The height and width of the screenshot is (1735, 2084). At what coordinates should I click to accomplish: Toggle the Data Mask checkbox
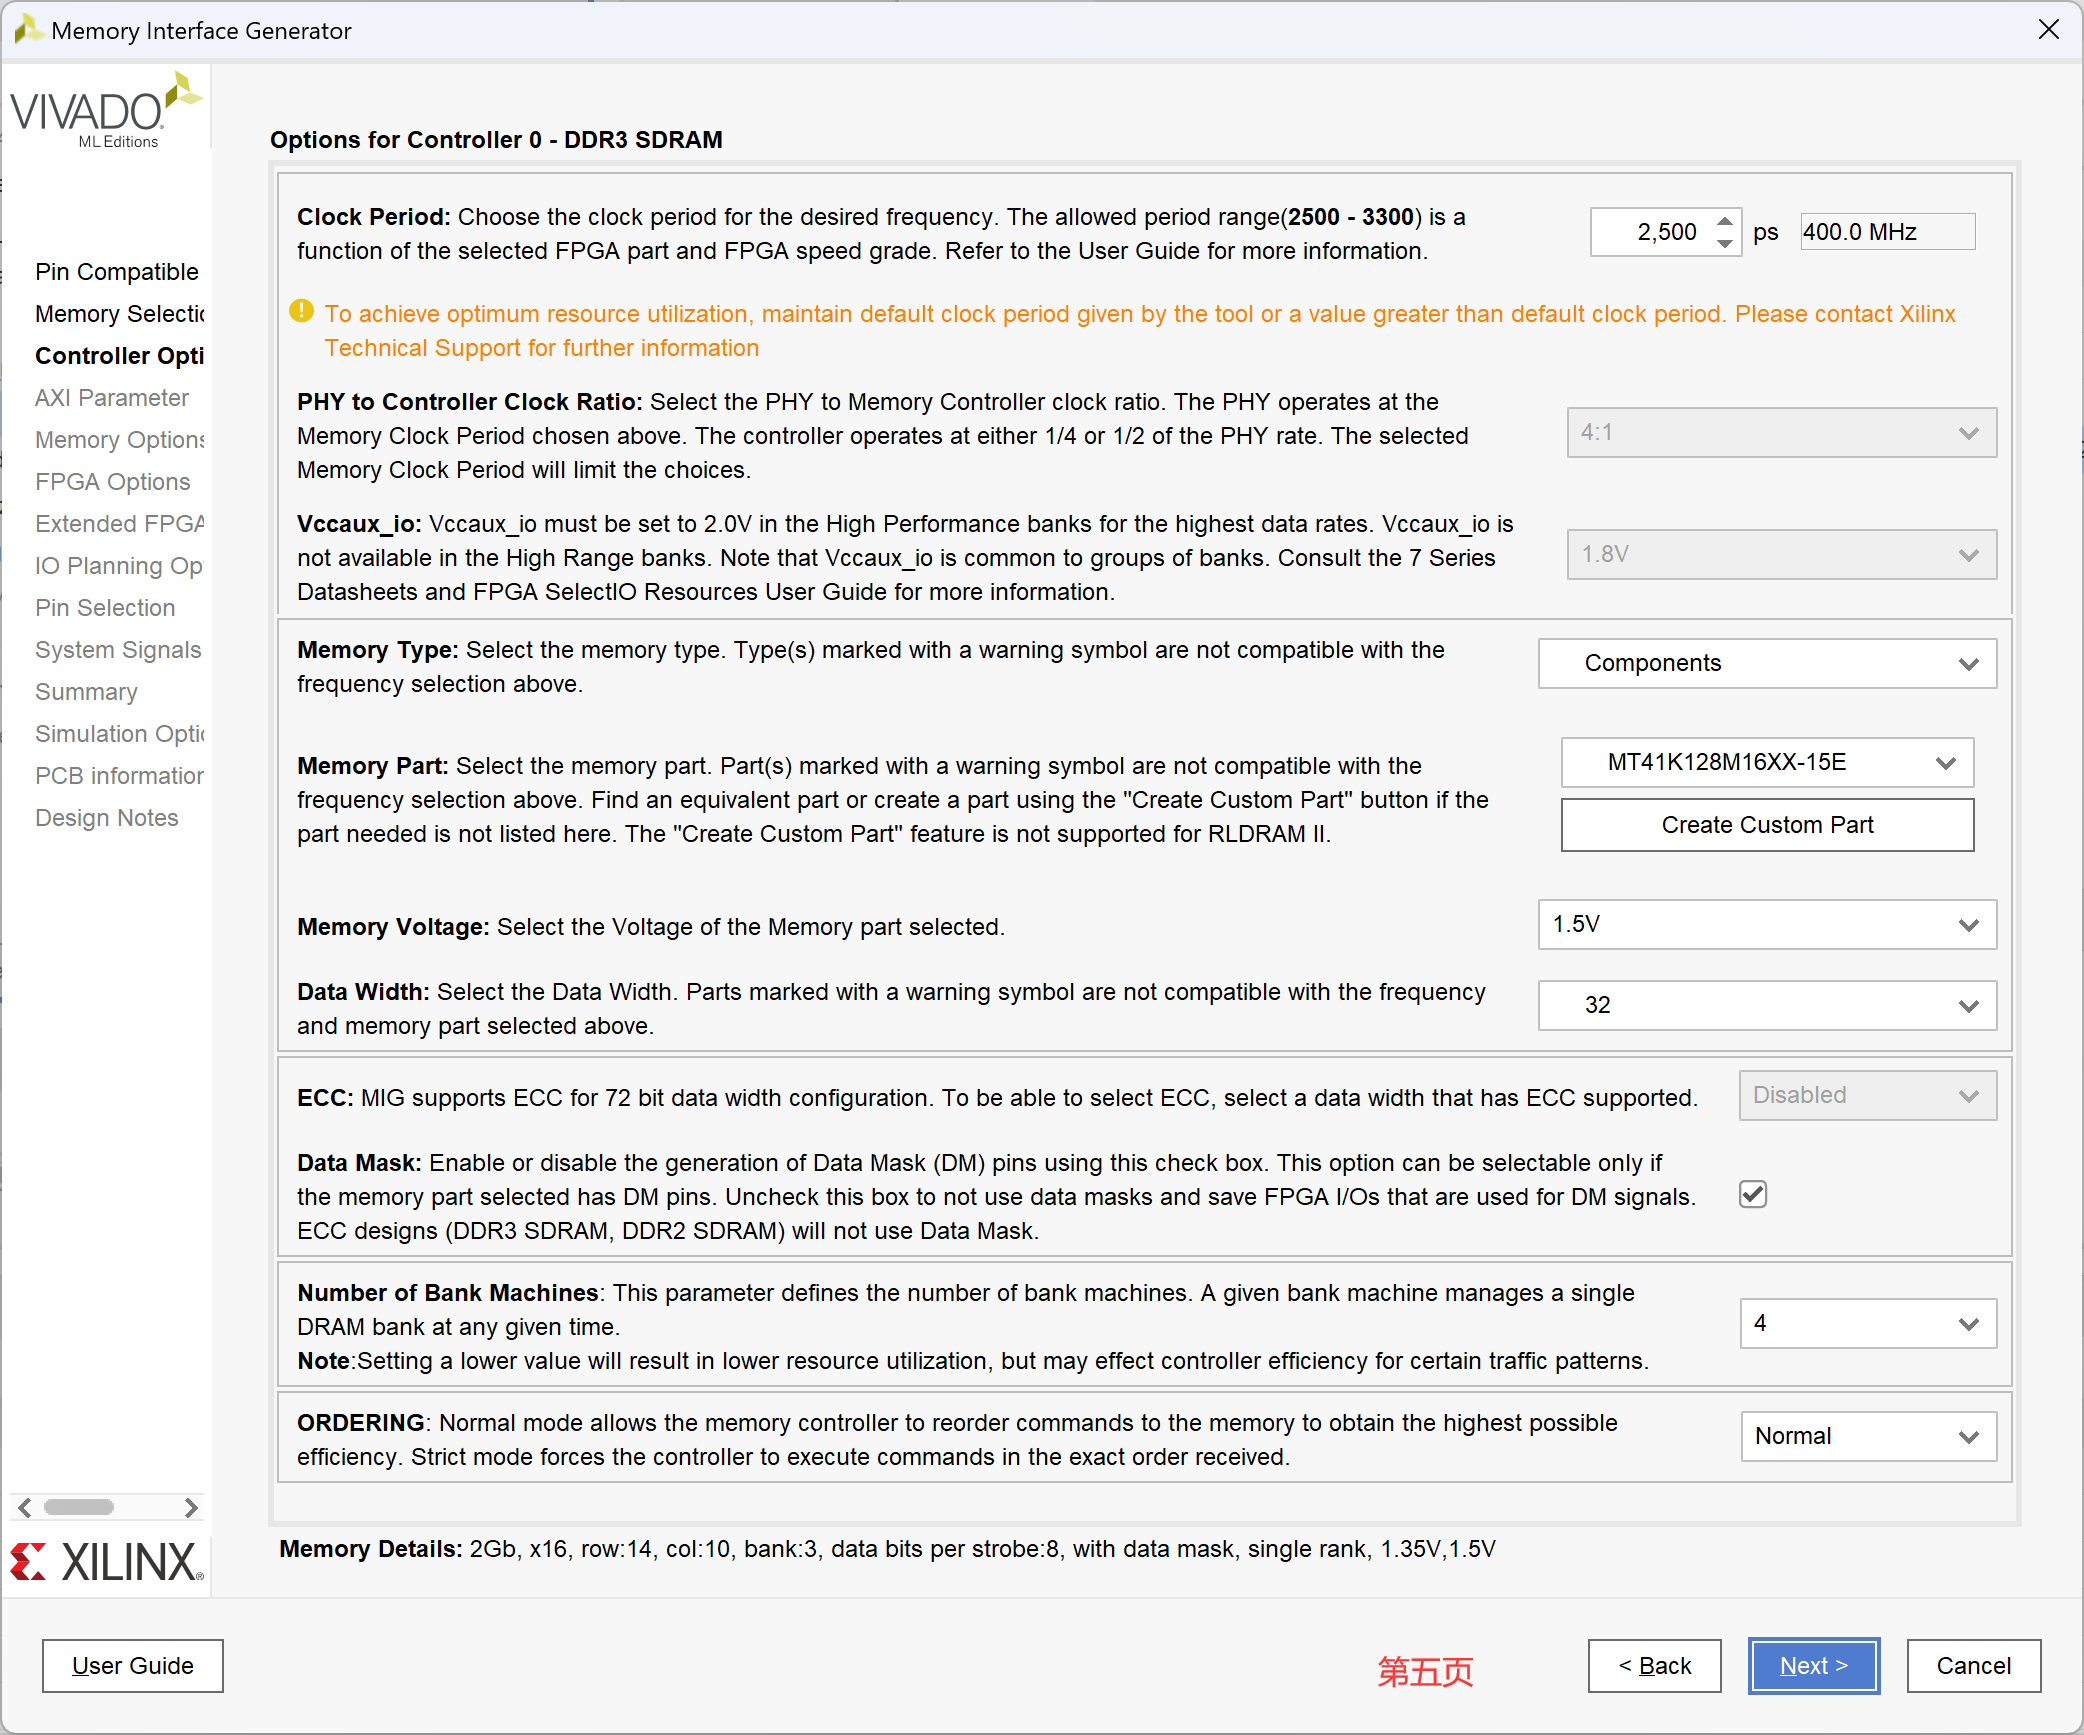[1753, 1194]
